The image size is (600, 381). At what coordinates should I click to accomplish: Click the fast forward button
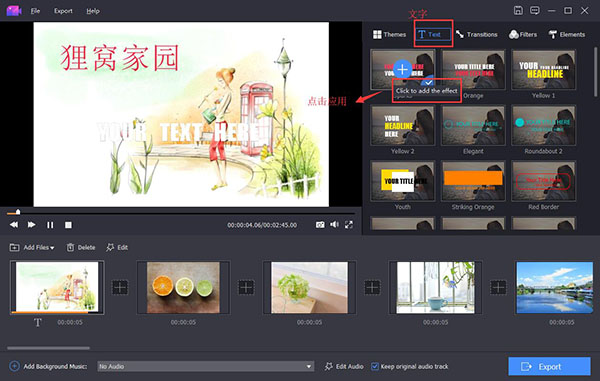pyautogui.click(x=32, y=225)
